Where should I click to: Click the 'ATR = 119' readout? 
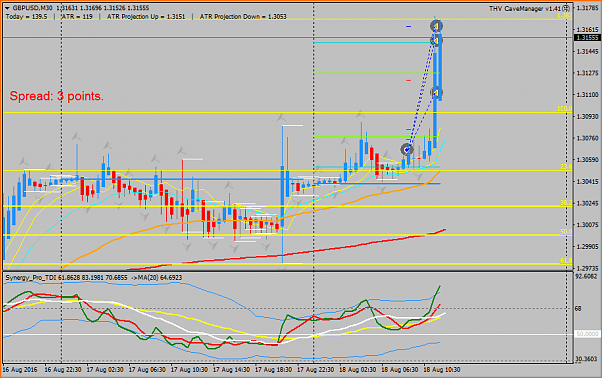[x=77, y=17]
